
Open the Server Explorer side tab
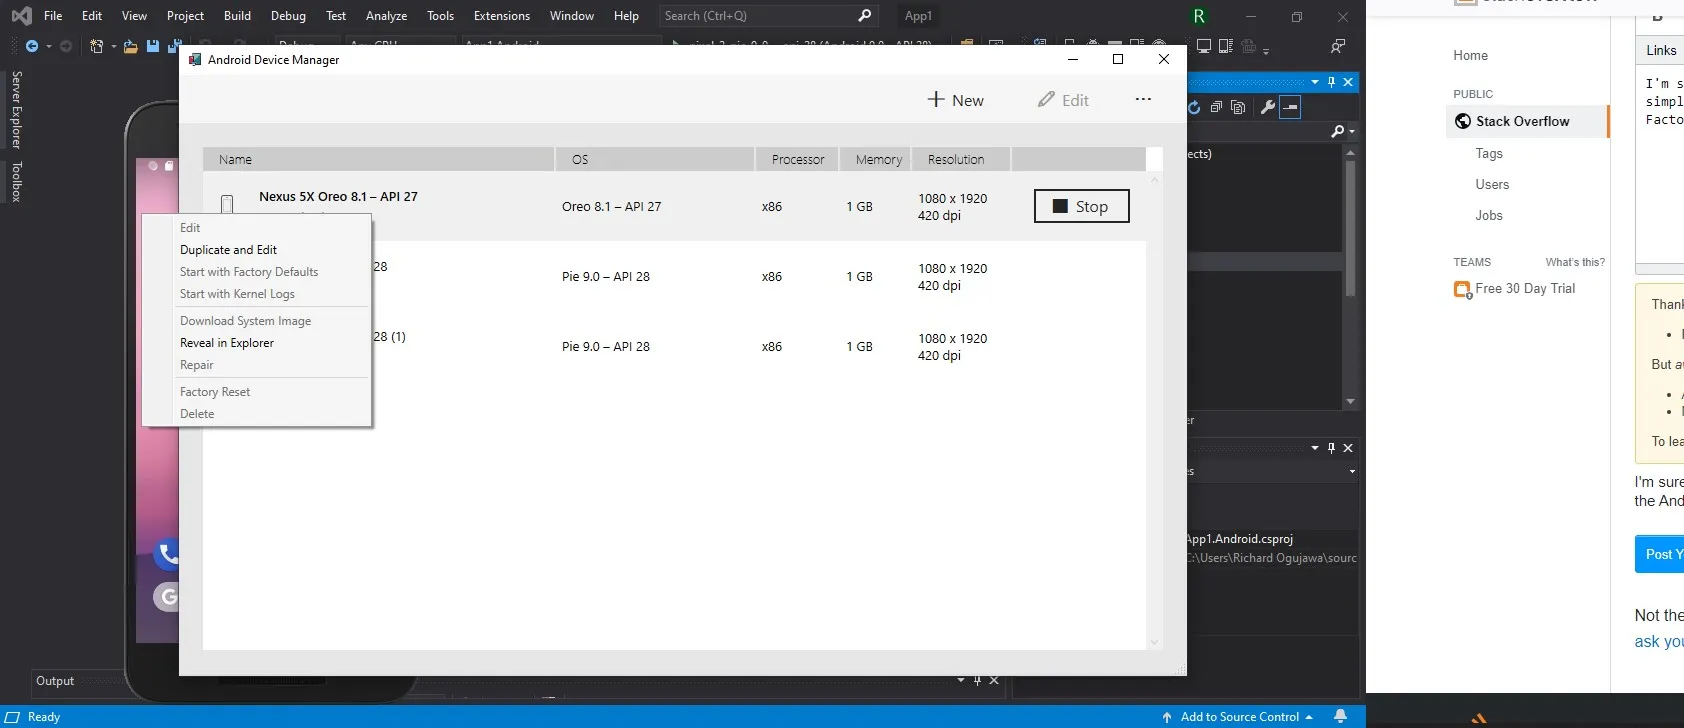(16, 110)
